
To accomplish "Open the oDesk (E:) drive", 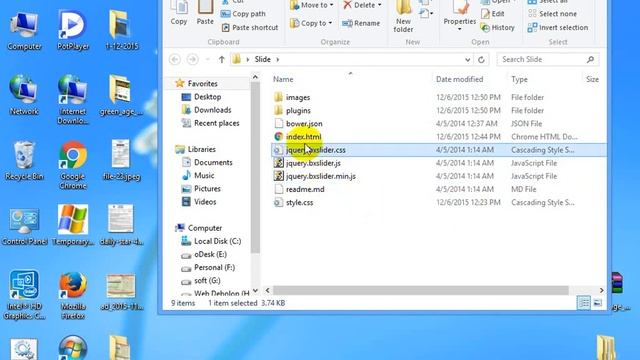I will coord(210,254).
